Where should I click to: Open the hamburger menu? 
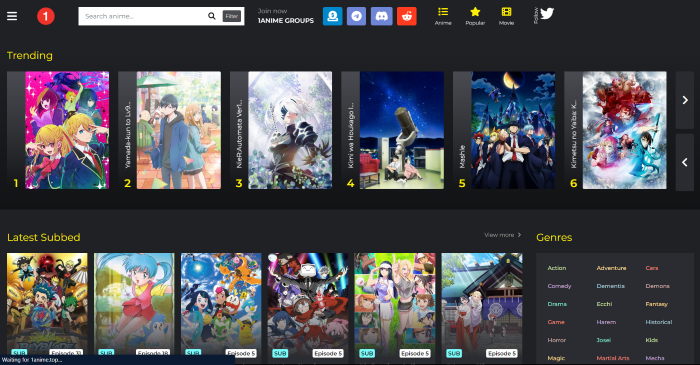12,16
